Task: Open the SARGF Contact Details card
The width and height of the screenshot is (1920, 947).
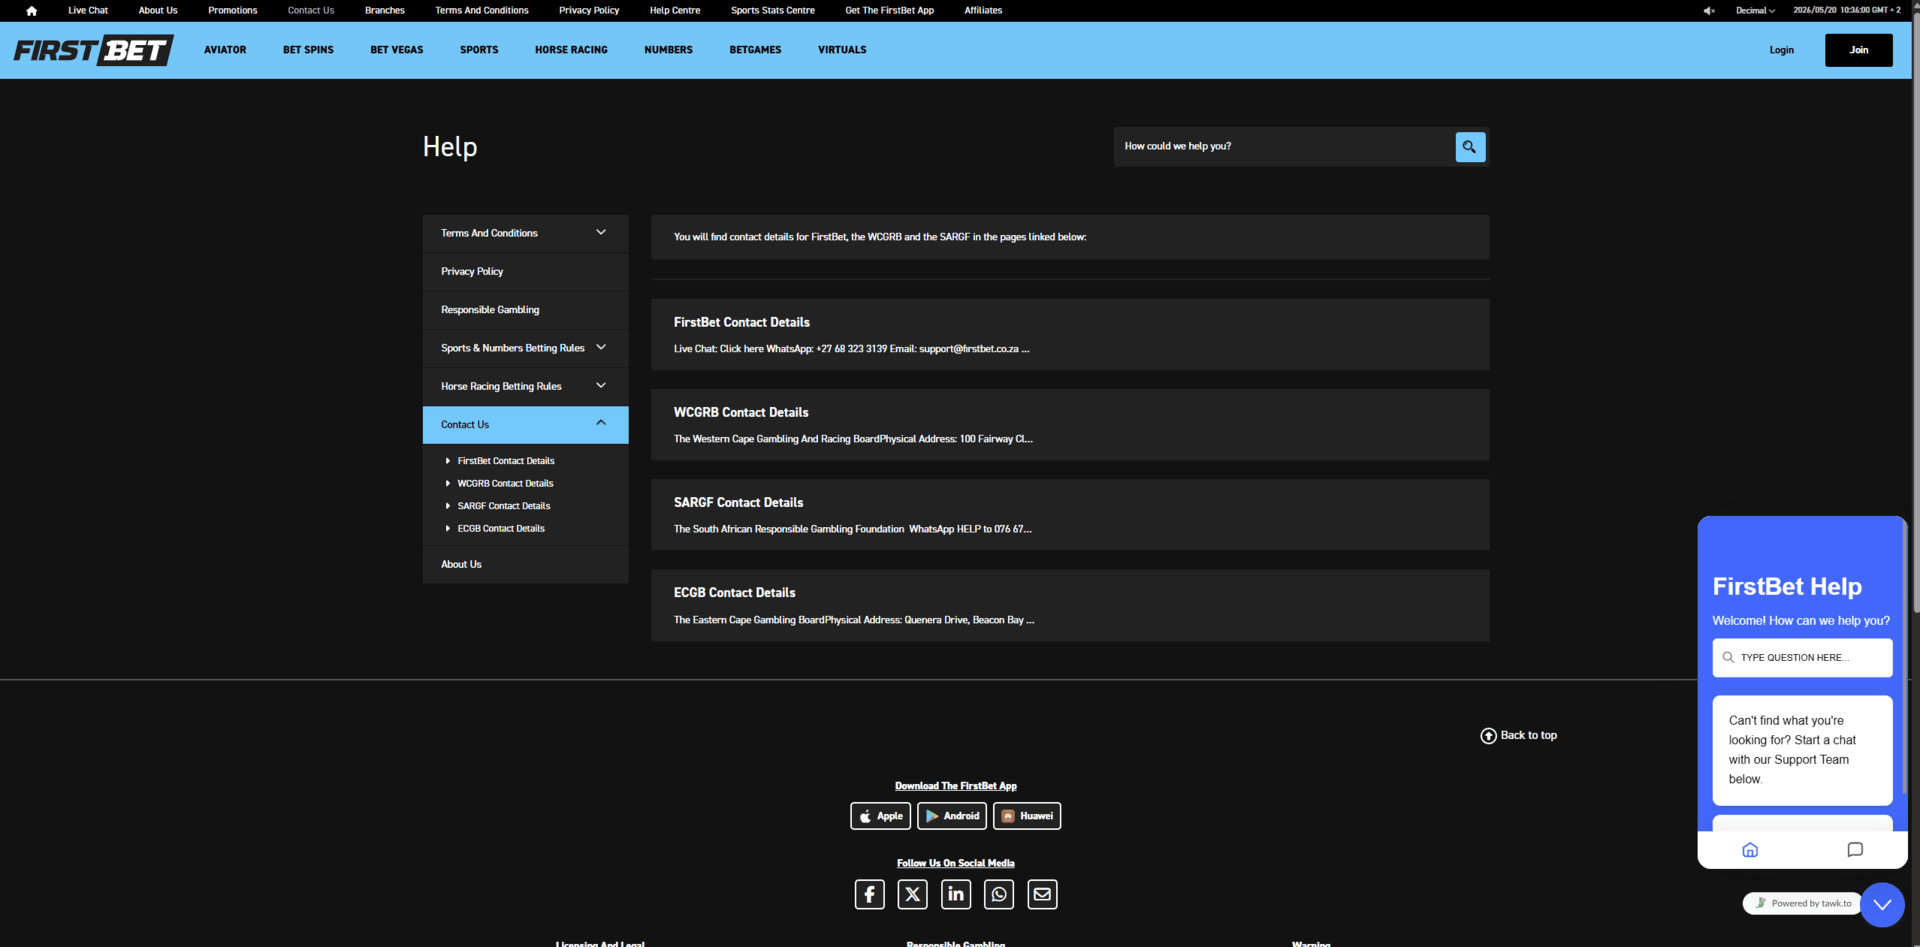Action: point(1070,515)
